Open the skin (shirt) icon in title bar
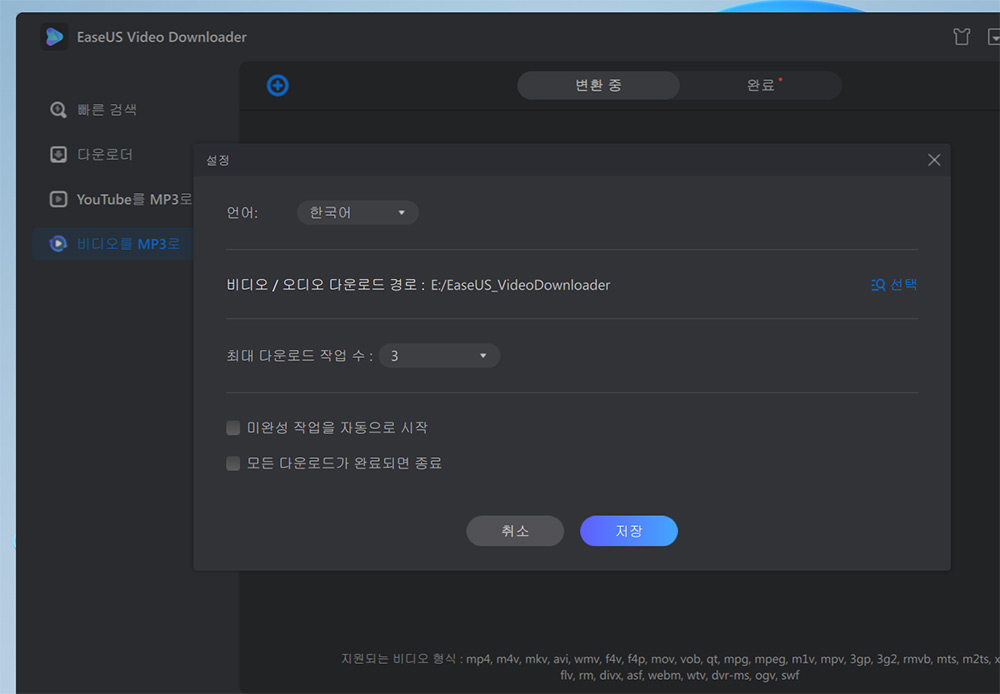The width and height of the screenshot is (1000, 694). click(961, 37)
